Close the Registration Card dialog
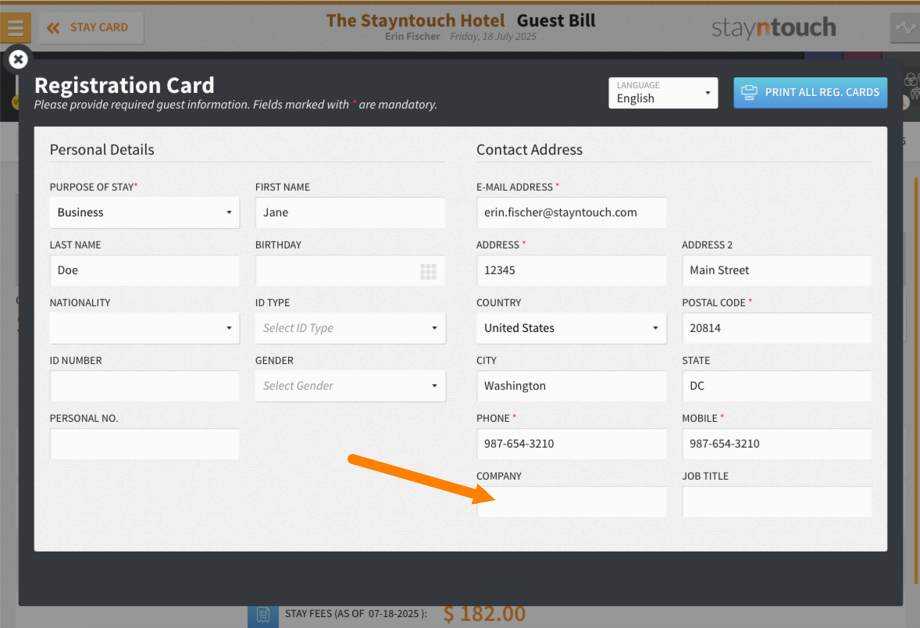The width and height of the screenshot is (920, 628). (x=18, y=59)
